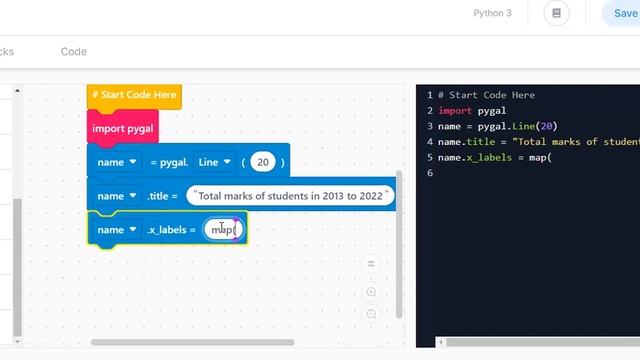Select the Start Code Here block
Viewport: 640px width, 360px height.
[x=134, y=96]
